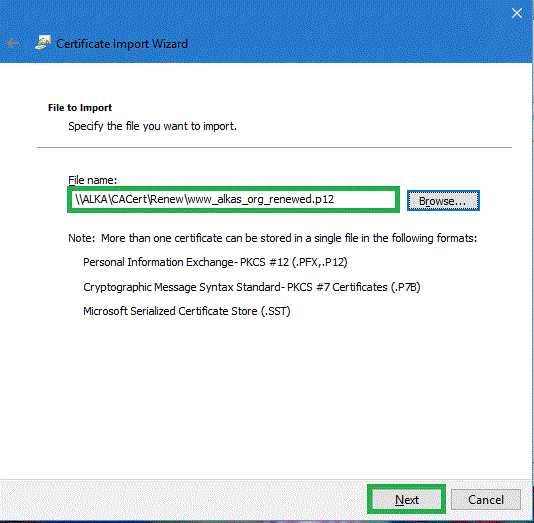
Task: Click the Note about multiple certificates
Action: pyautogui.click(x=272, y=238)
